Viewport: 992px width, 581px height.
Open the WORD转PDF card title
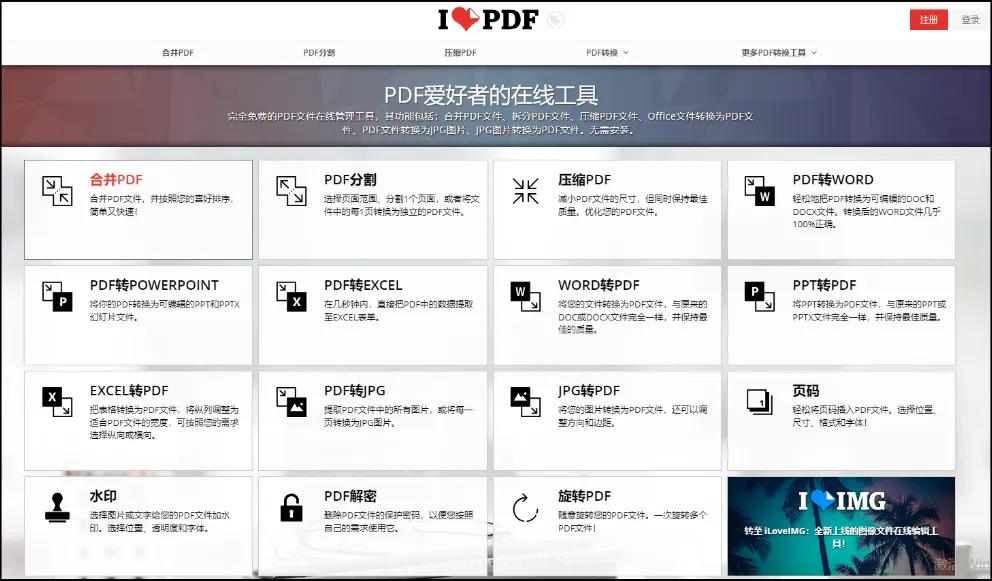click(598, 285)
